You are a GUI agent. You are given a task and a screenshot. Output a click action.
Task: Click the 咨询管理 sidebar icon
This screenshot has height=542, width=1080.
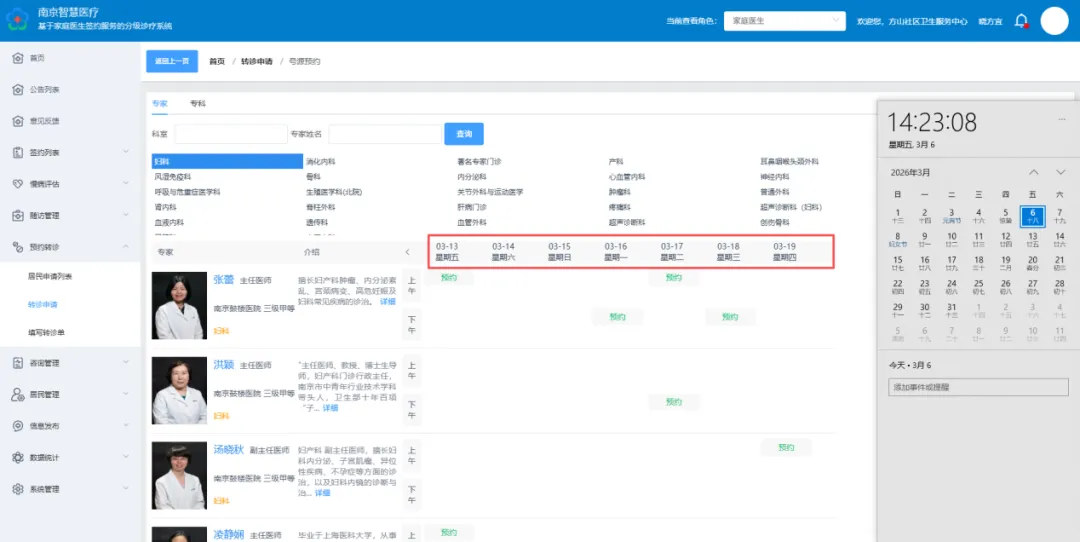click(19, 363)
